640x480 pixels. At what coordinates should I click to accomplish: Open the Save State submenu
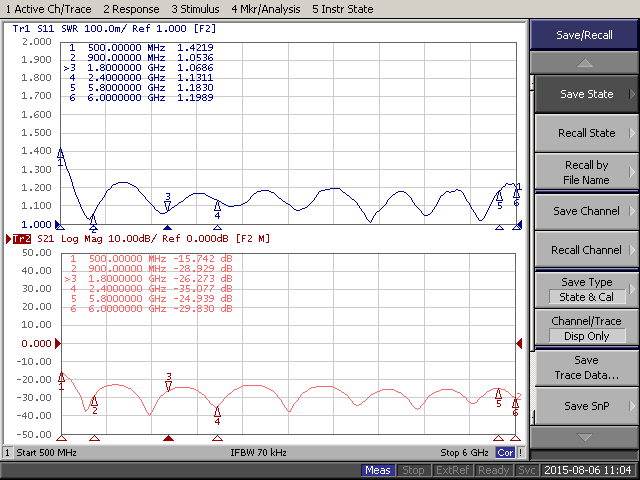587,94
